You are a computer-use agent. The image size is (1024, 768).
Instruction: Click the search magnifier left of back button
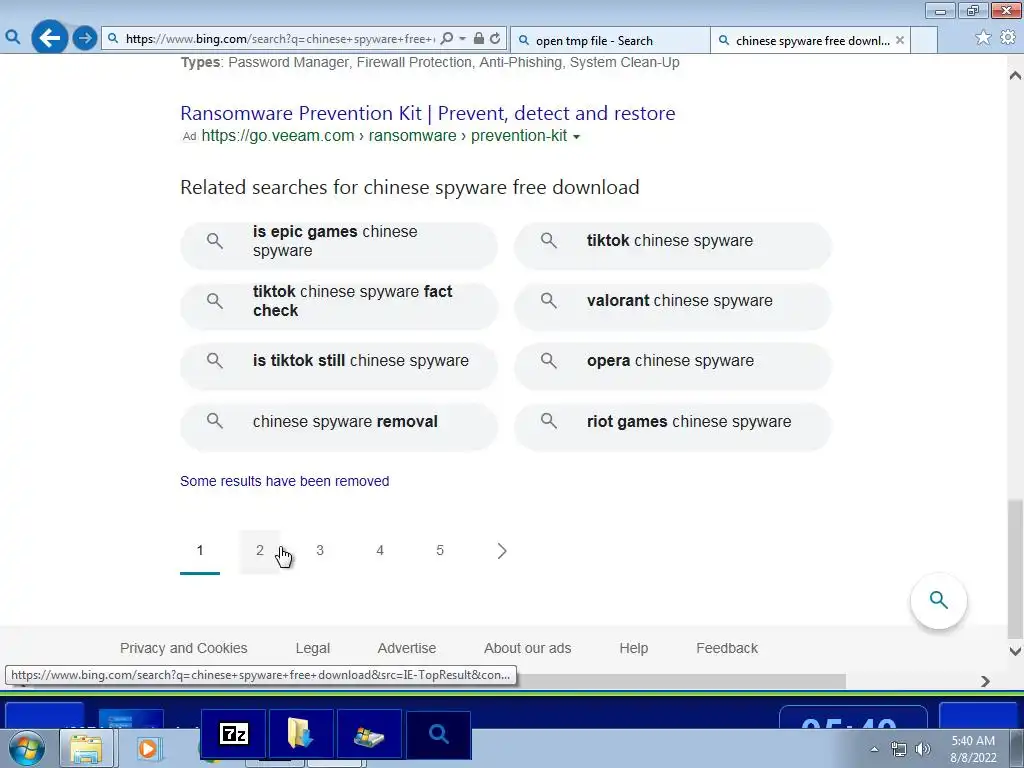pos(12,39)
